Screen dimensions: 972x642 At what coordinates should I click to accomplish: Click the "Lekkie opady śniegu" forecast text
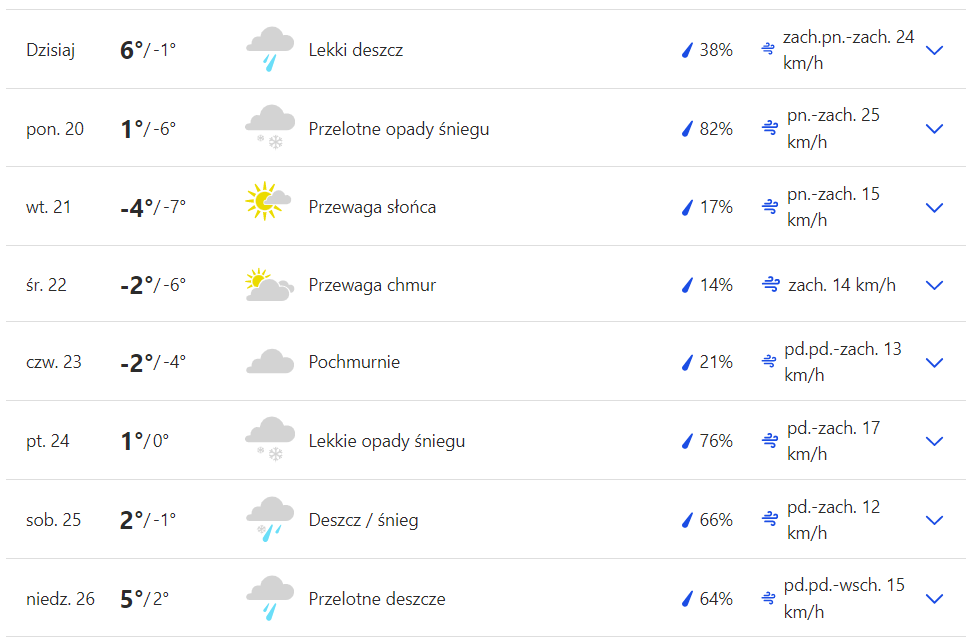(386, 441)
